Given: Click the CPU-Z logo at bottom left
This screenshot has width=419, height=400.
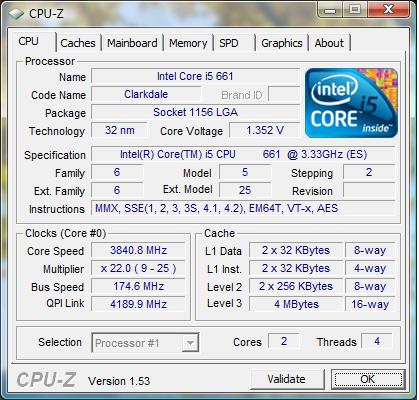Looking at the screenshot, I should tap(46, 380).
